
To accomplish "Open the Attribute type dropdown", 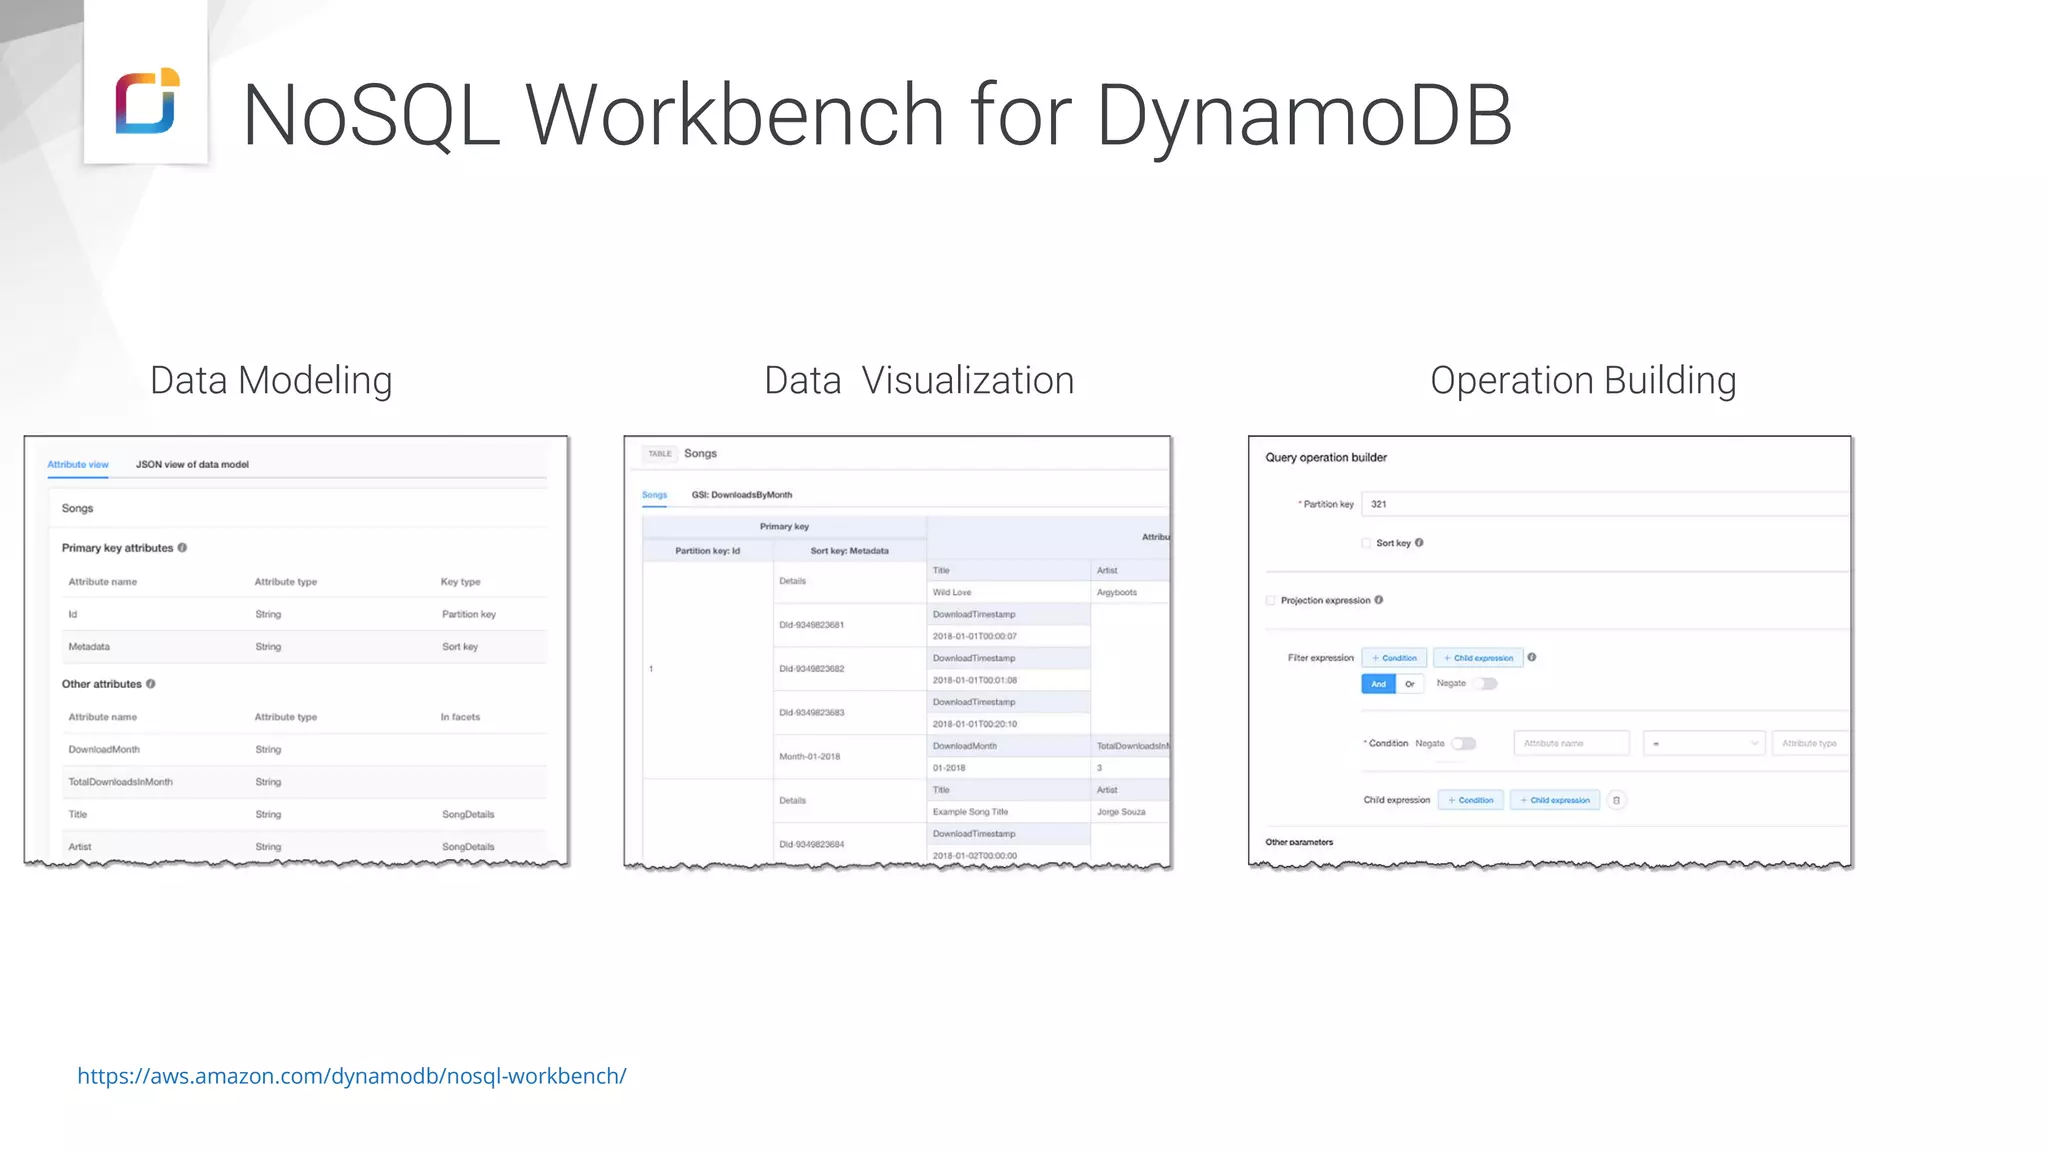I will tap(1809, 744).
